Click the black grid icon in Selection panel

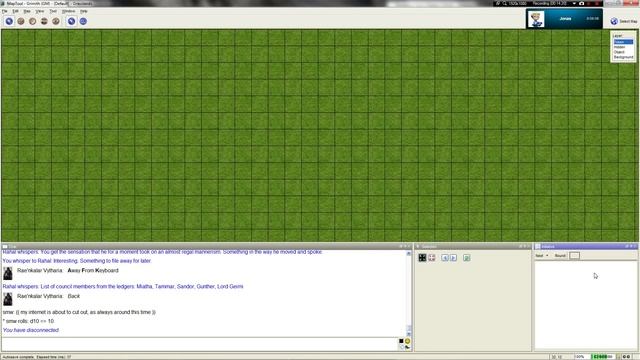(422, 258)
